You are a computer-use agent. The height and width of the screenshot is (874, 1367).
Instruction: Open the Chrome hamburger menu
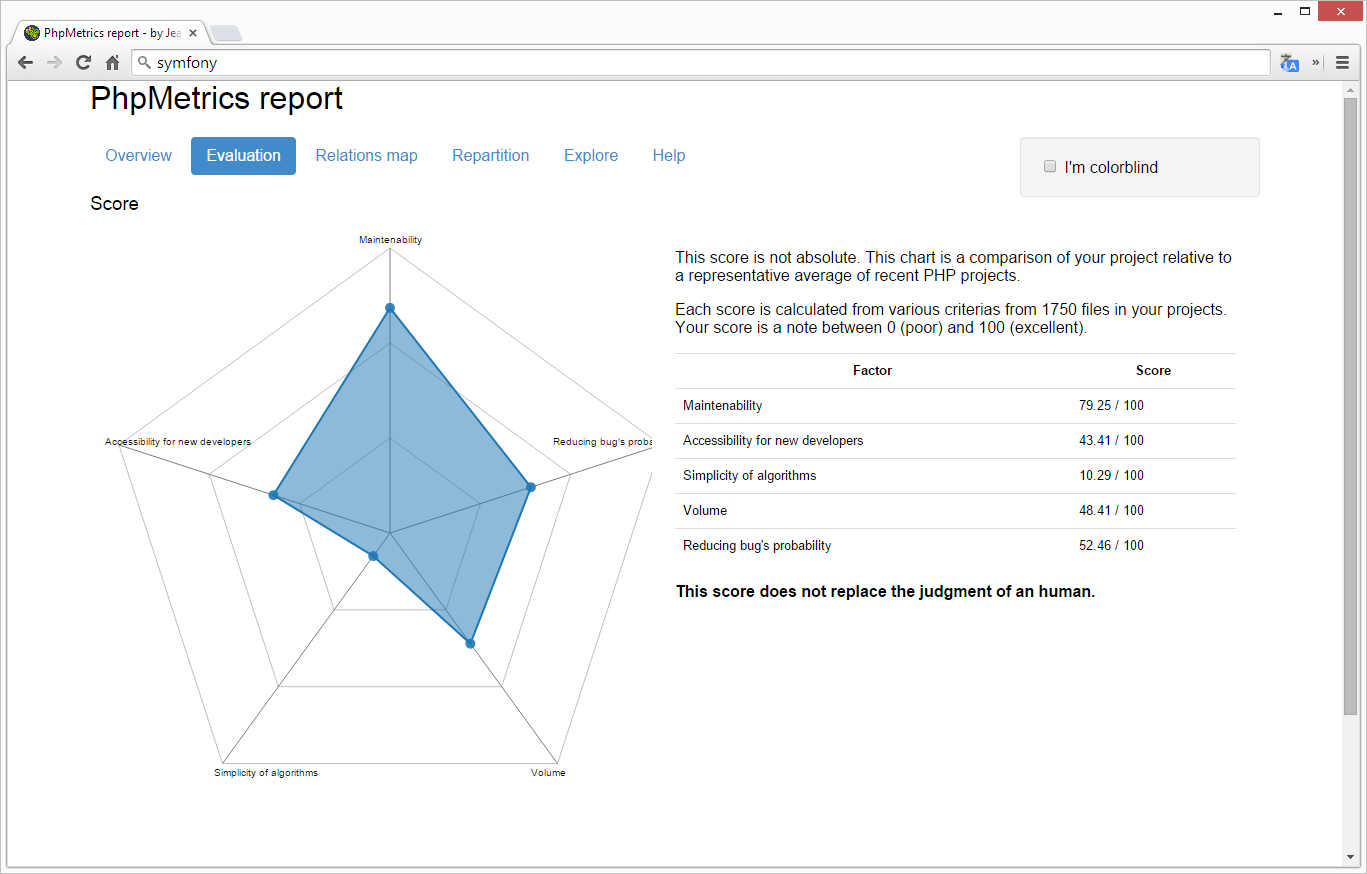(1342, 62)
